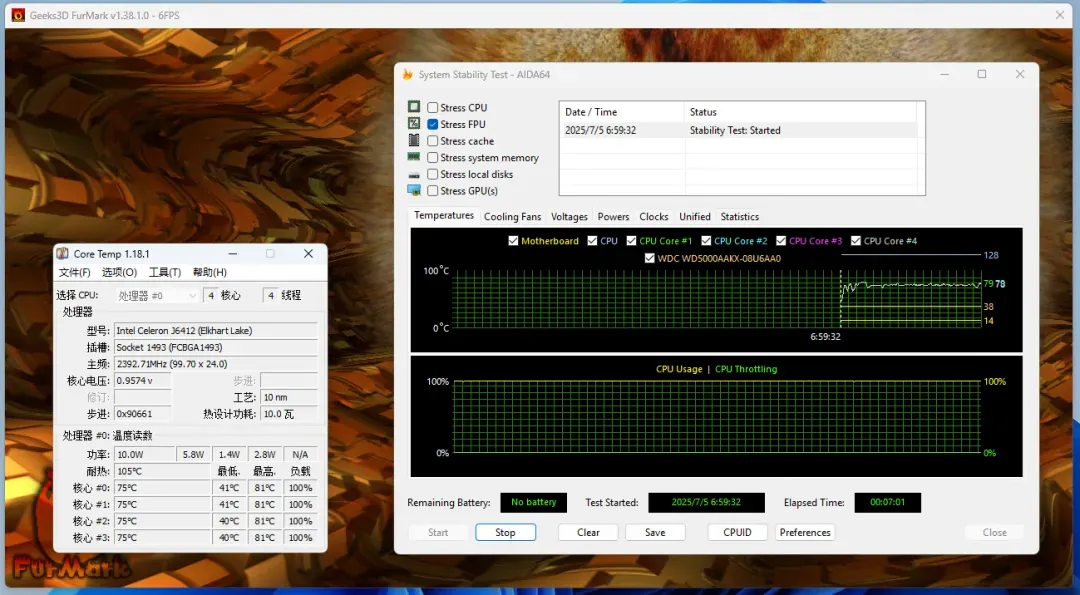The image size is (1080, 595).
Task: Click the Clear button
Action: point(588,532)
